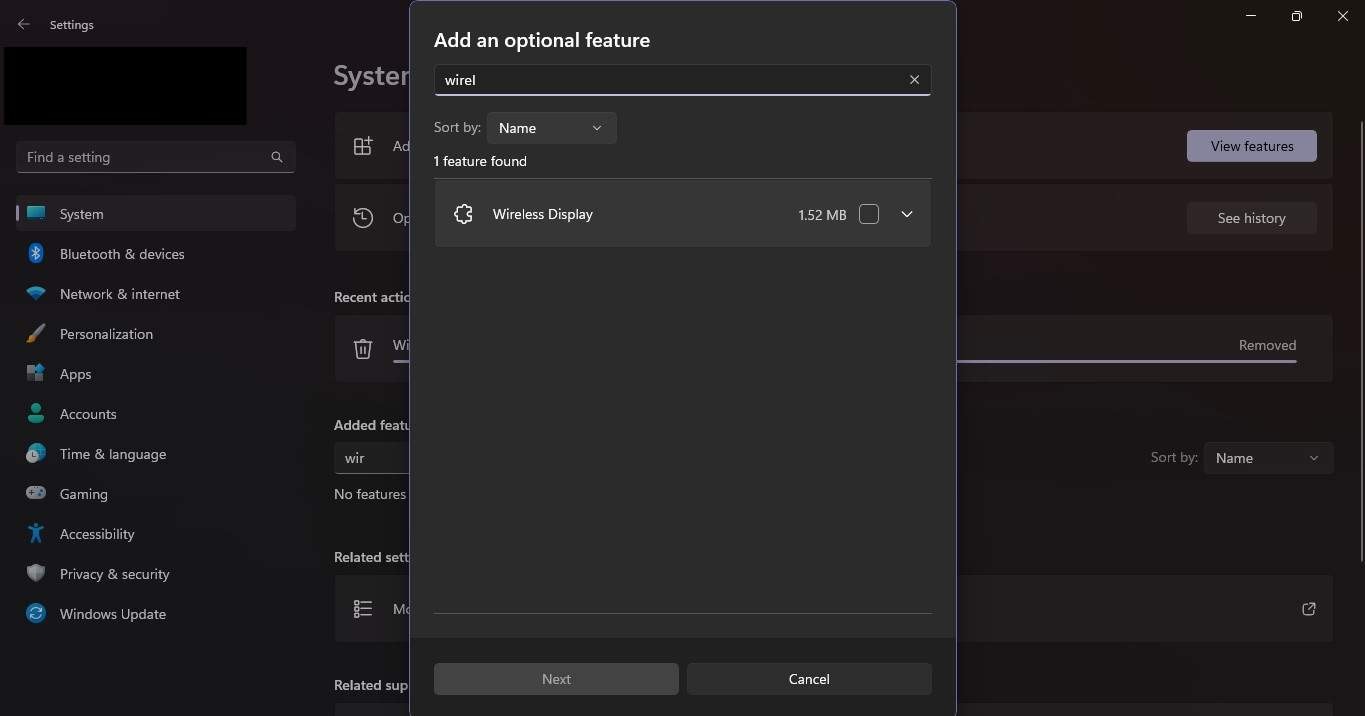Click the add optional feature grid icon
The image size is (1365, 716).
363,146
